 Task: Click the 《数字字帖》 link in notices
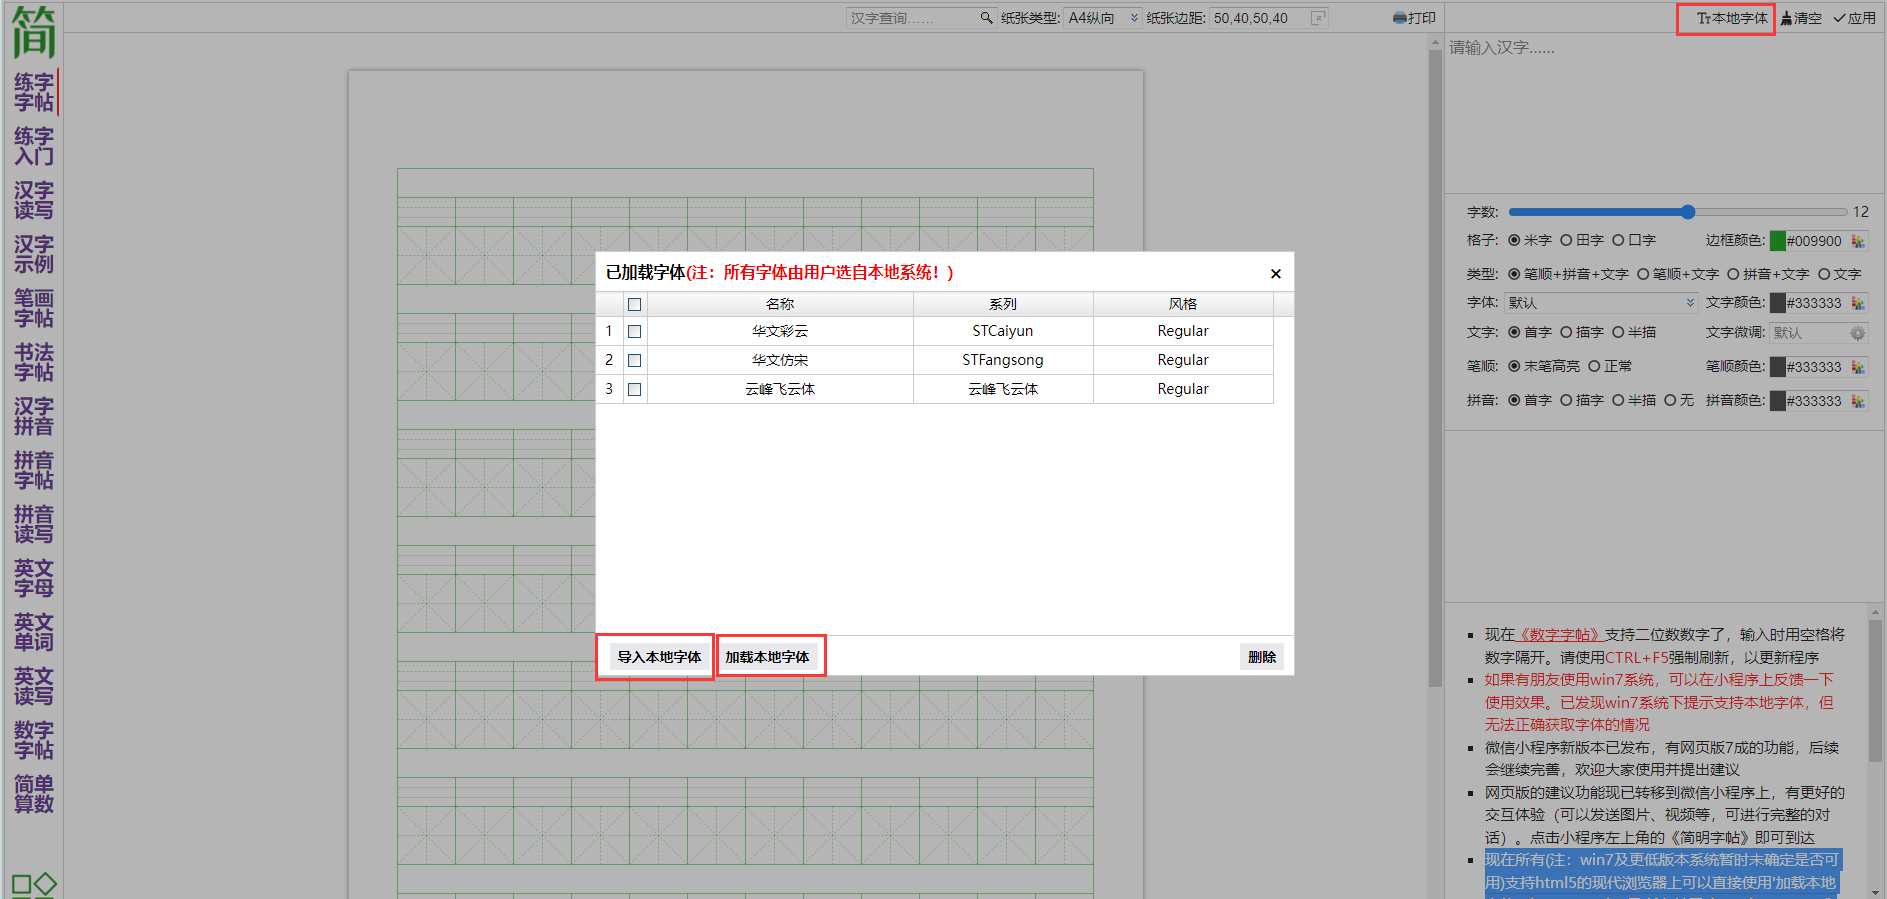[x=1560, y=635]
